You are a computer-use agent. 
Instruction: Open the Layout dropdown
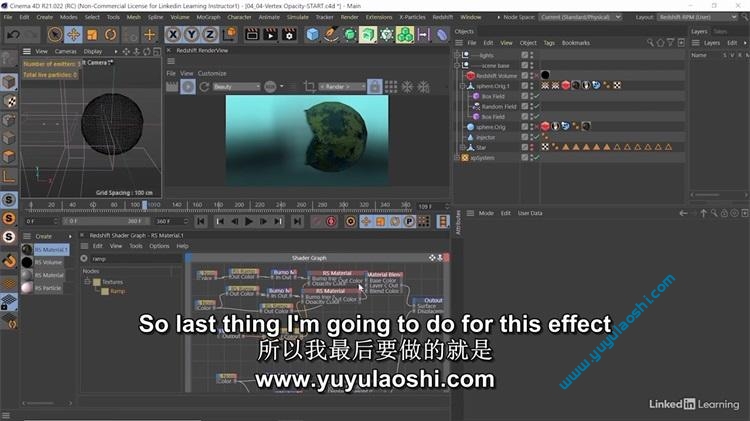coord(697,17)
